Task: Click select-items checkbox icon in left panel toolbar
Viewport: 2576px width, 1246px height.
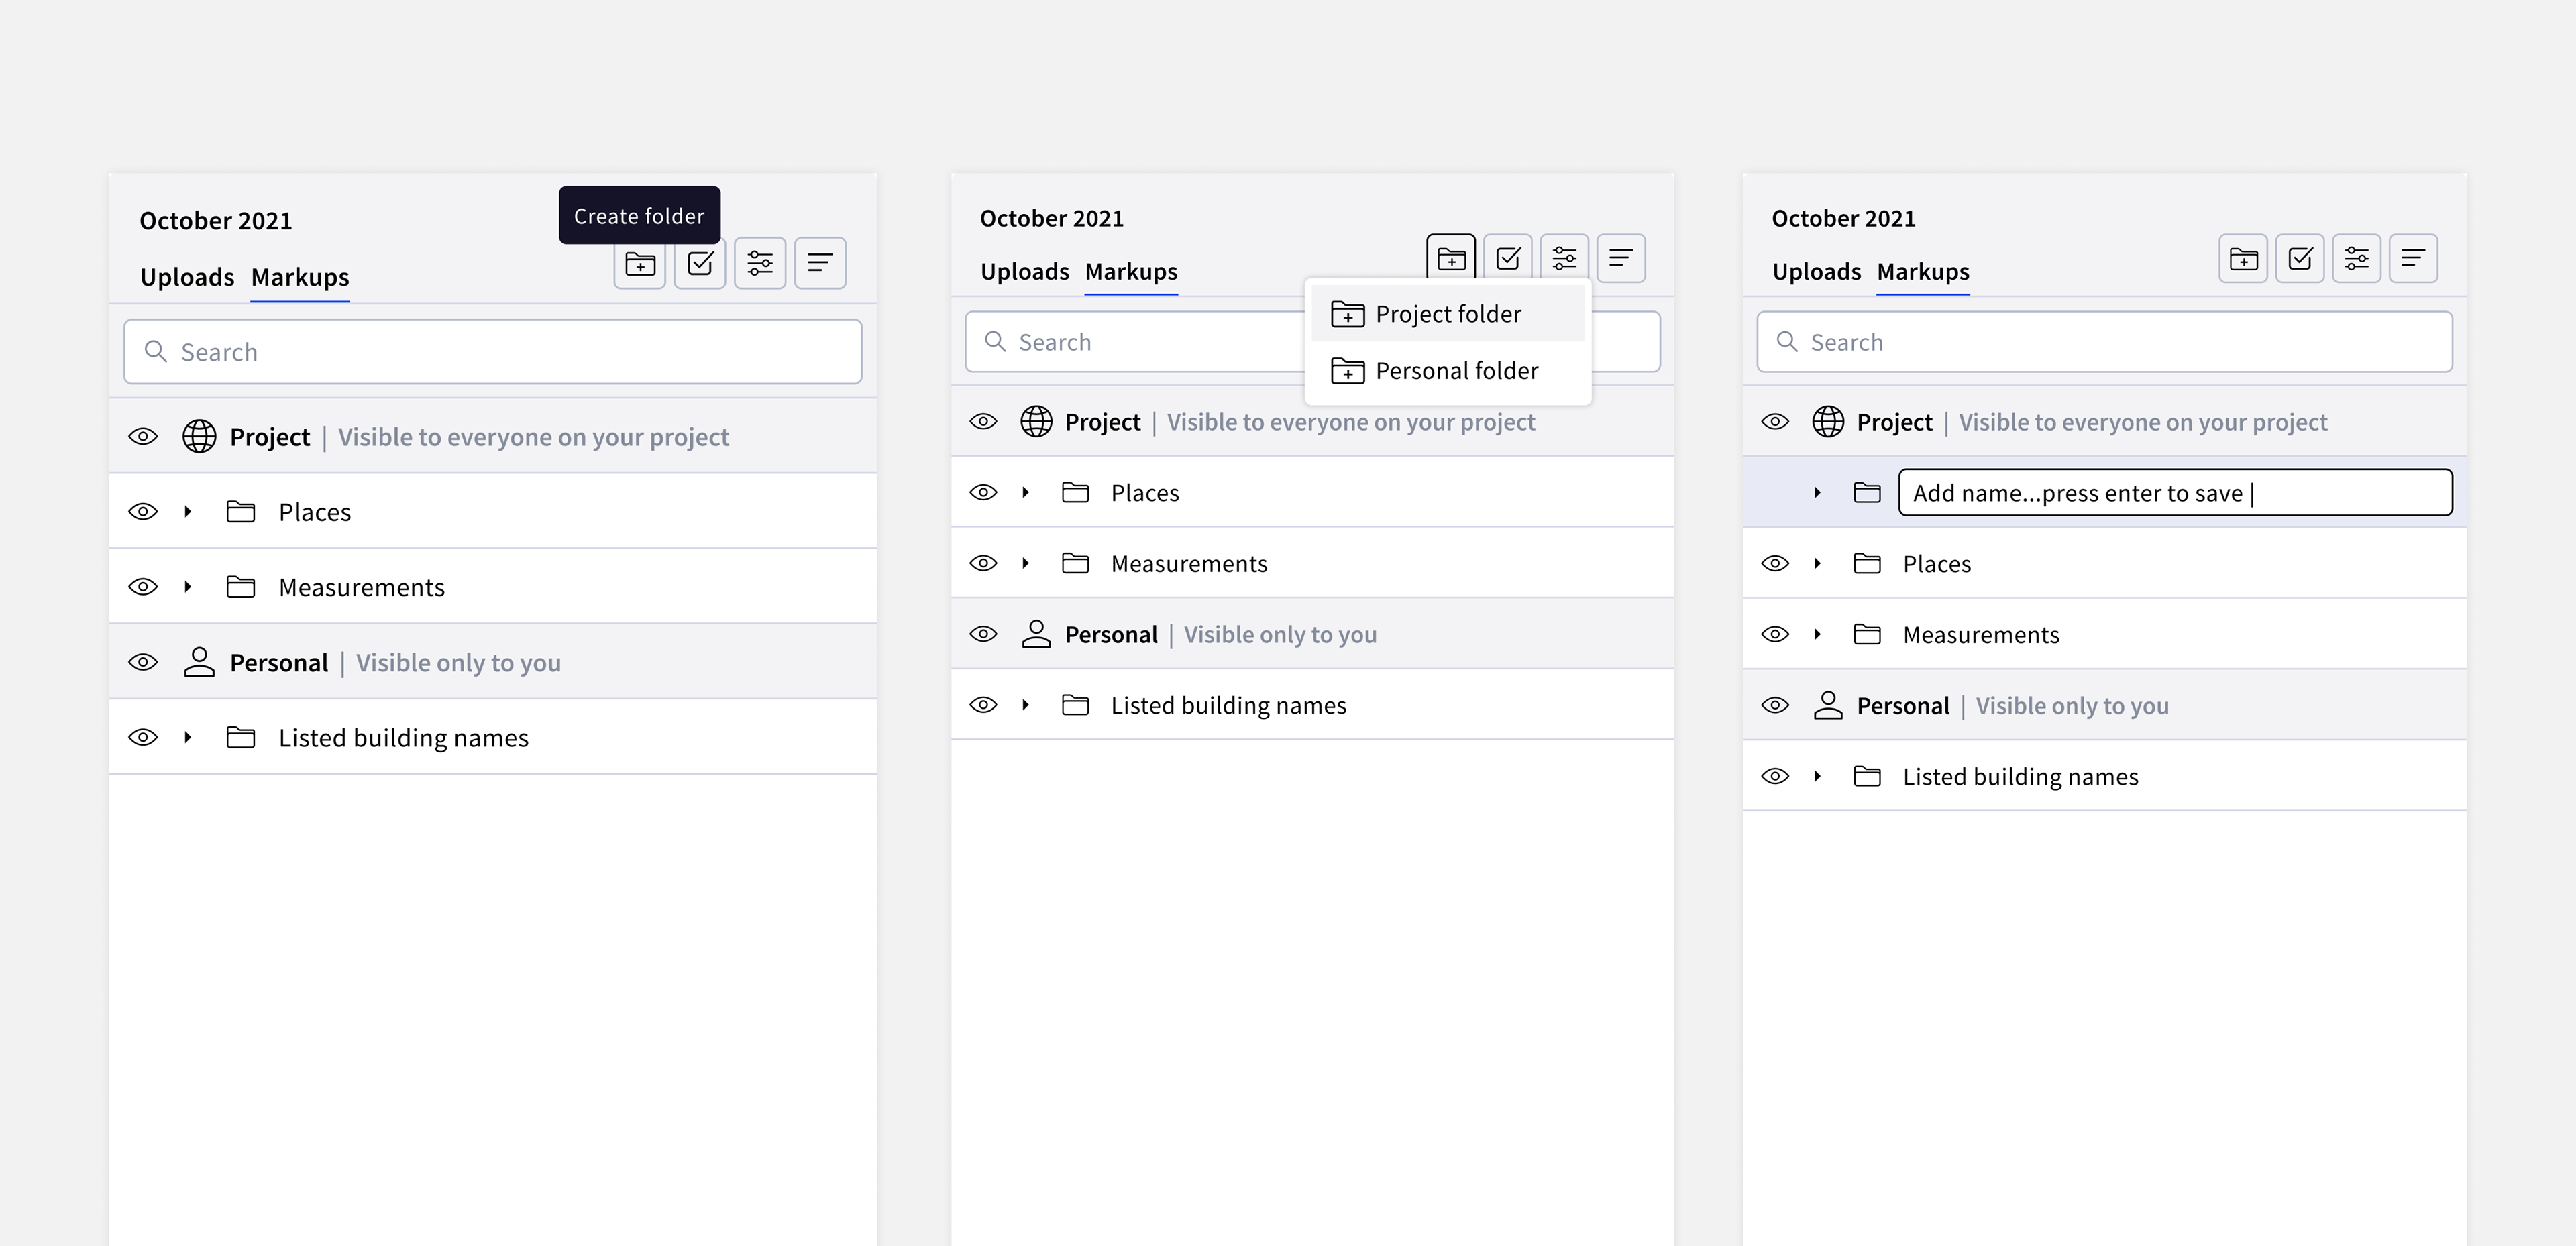Action: coord(700,264)
